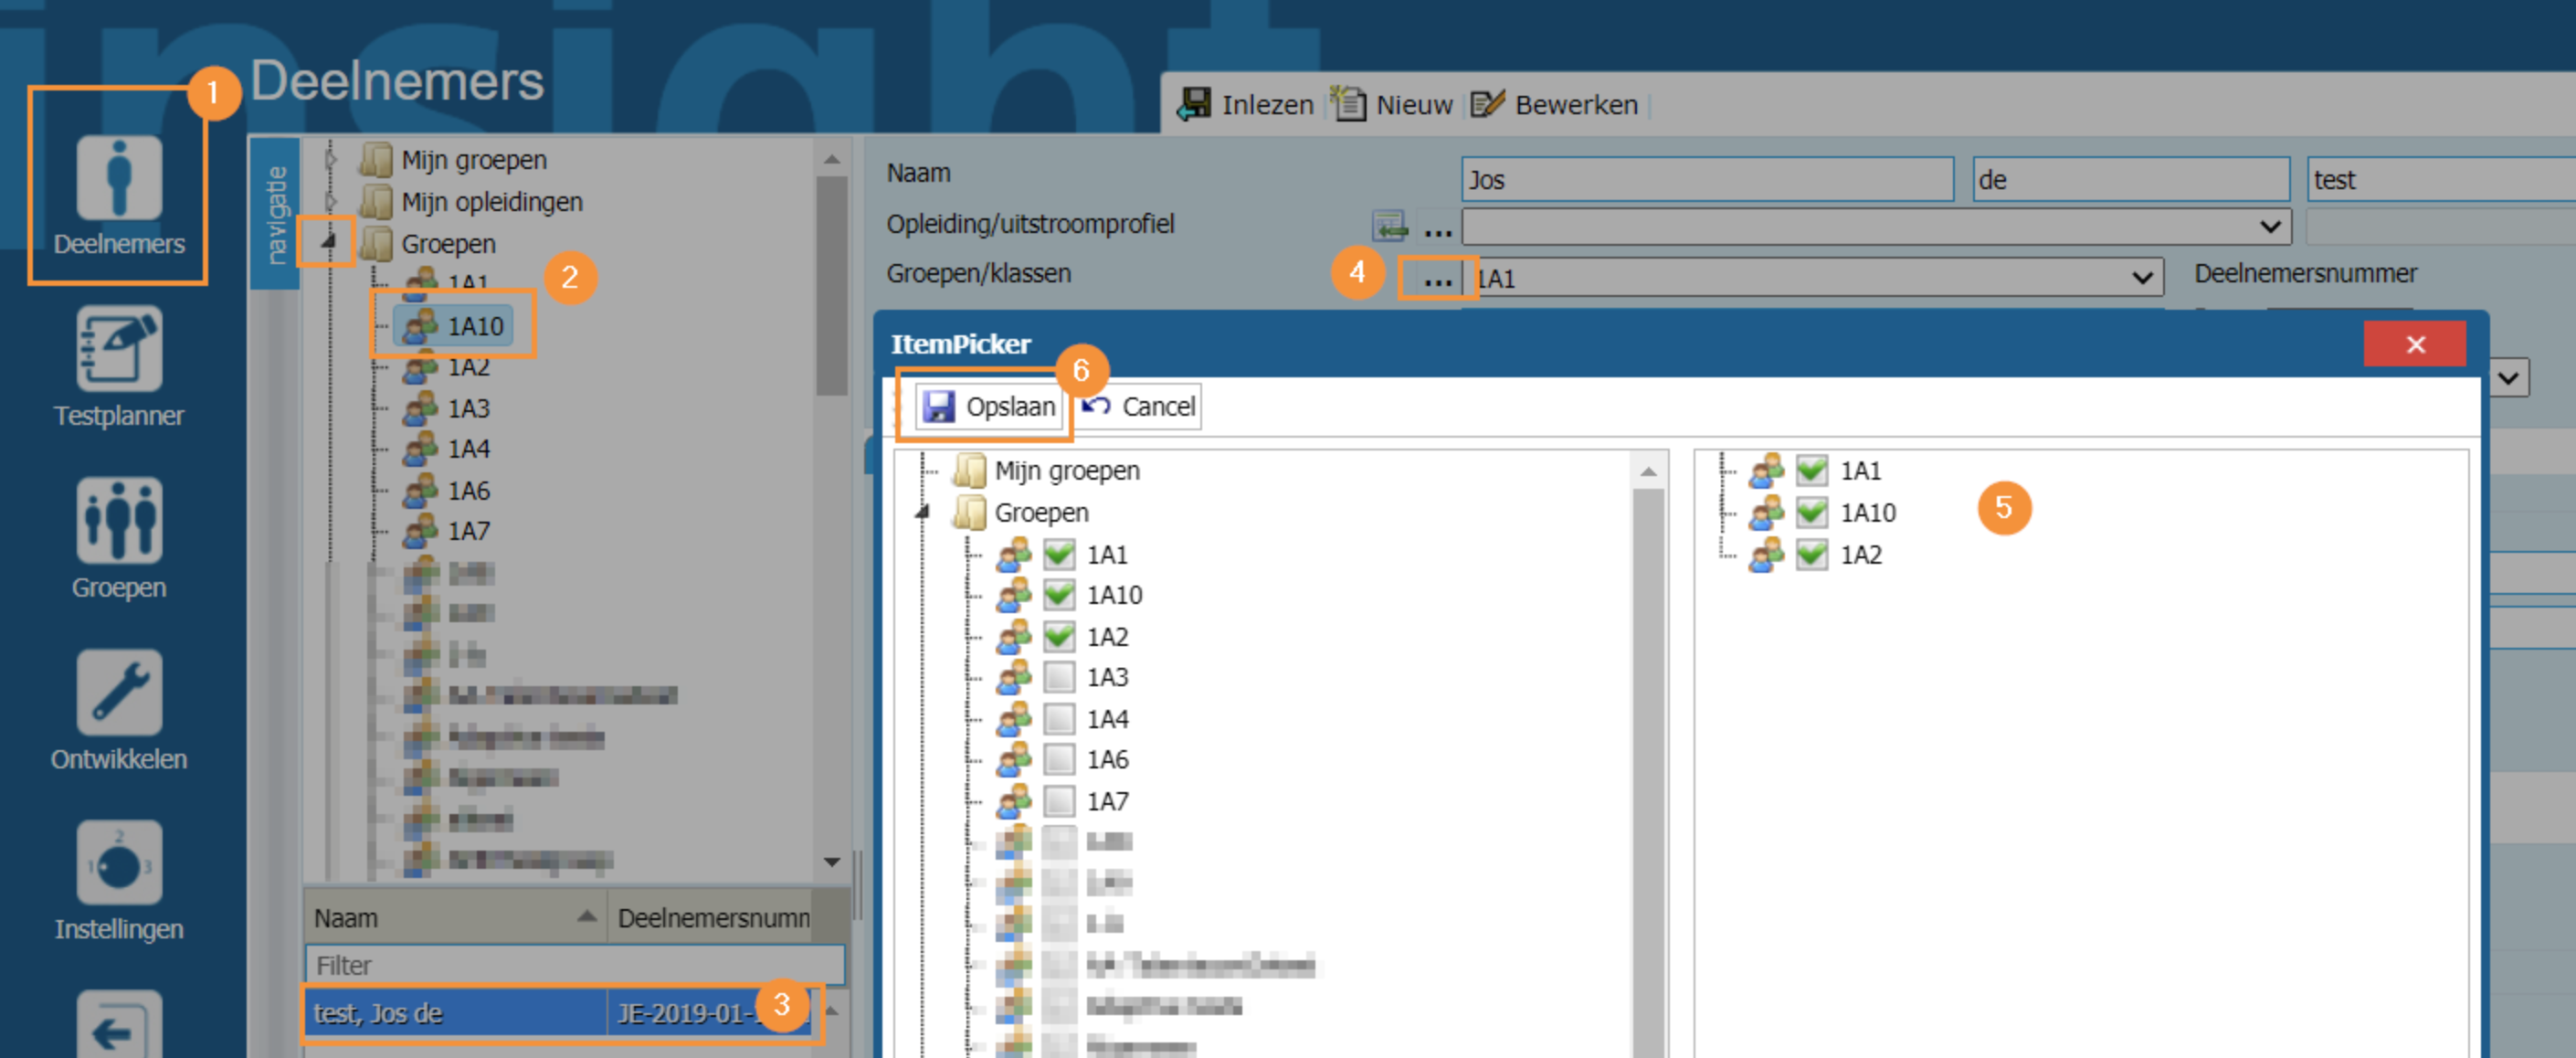Check group 1A3 in ItemPicker tree
Viewport: 2576px width, 1058px height.
1058,678
